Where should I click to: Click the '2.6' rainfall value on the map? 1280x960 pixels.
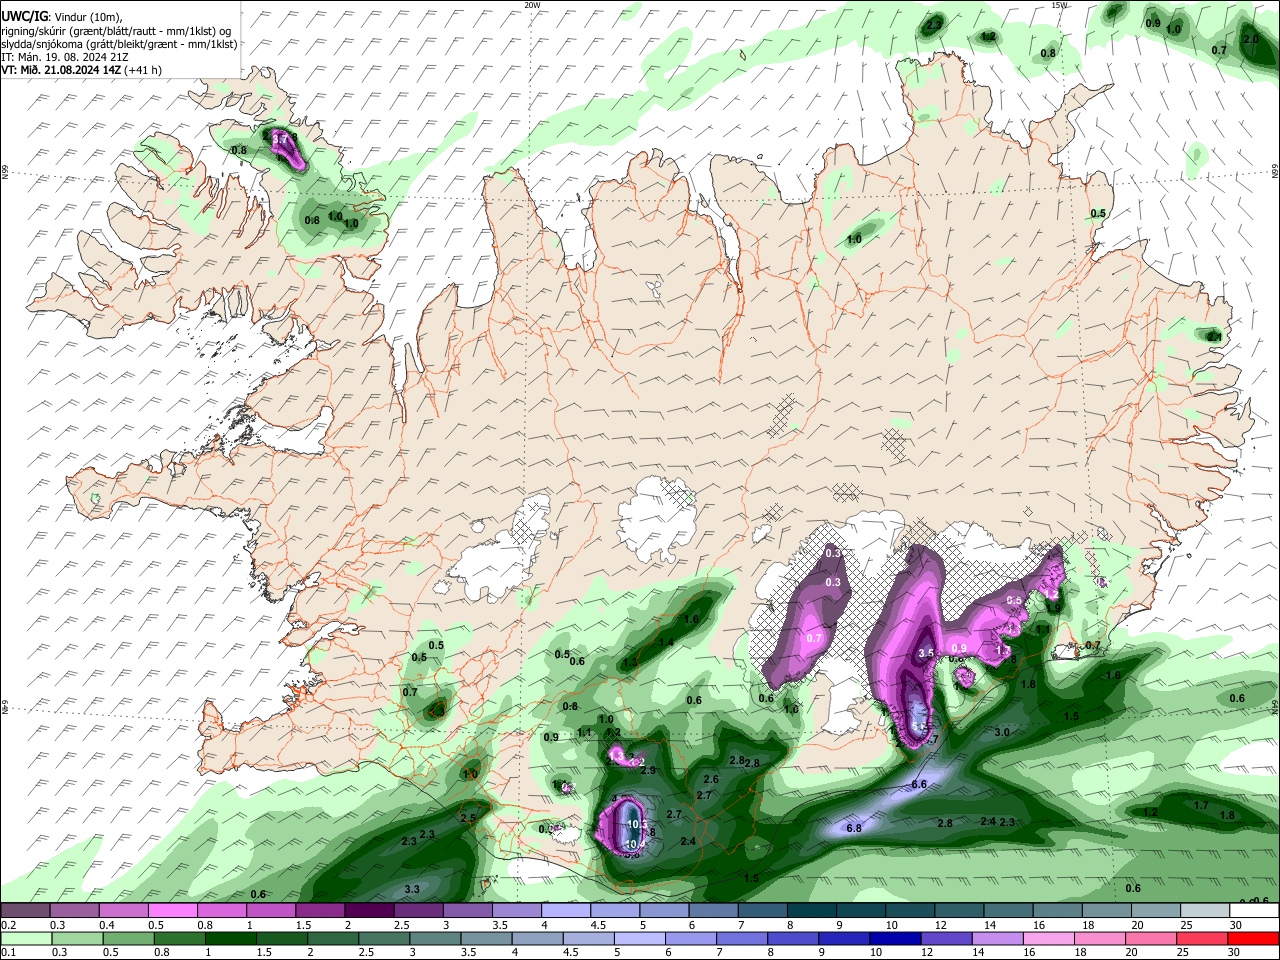(711, 779)
